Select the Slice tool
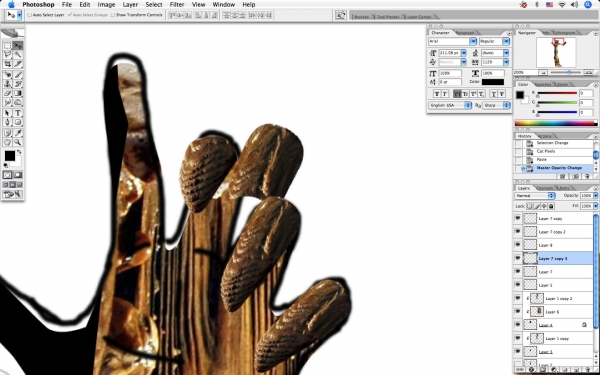This screenshot has height=375, width=600. [18, 64]
